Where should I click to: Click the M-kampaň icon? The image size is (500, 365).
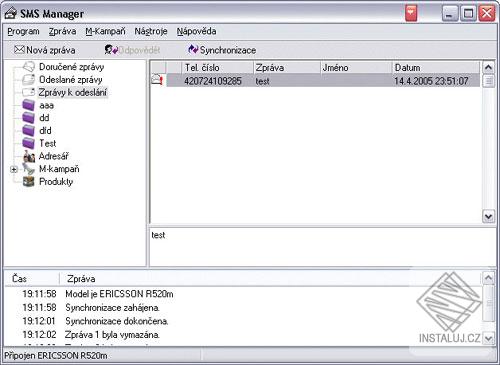29,169
